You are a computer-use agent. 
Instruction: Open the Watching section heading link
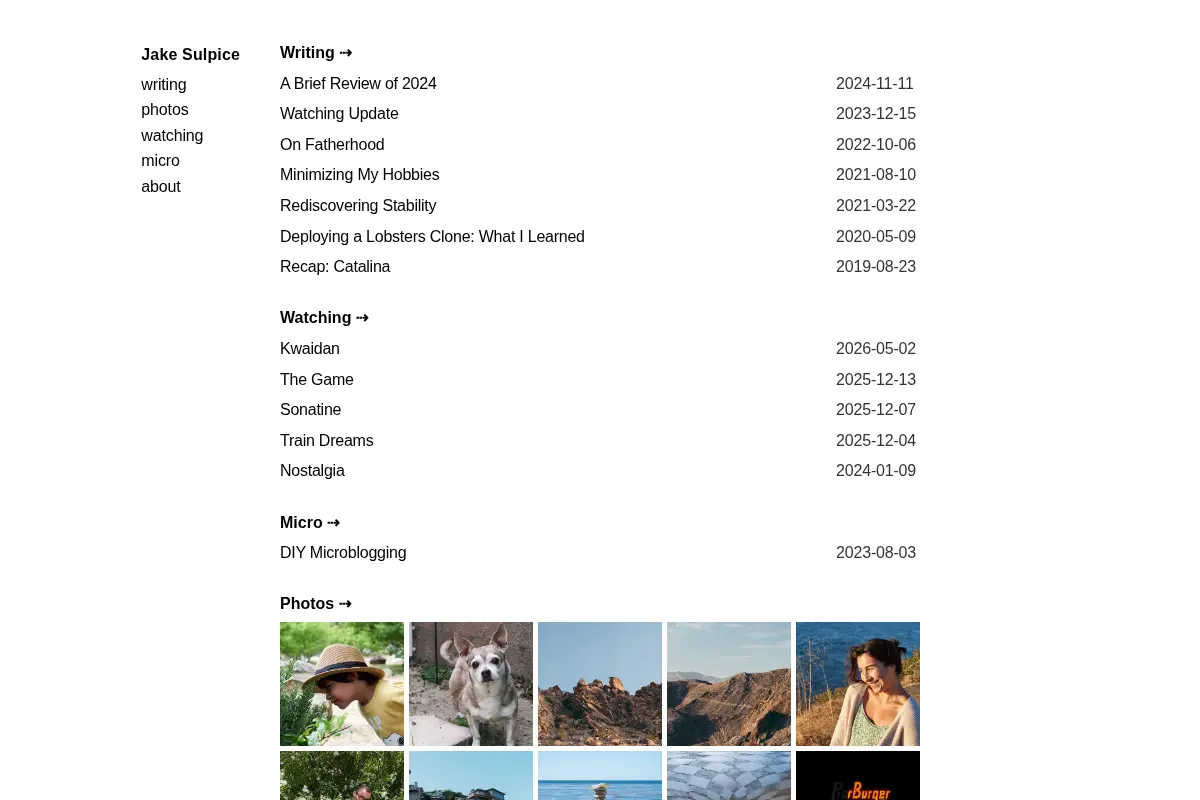pyautogui.click(x=324, y=318)
